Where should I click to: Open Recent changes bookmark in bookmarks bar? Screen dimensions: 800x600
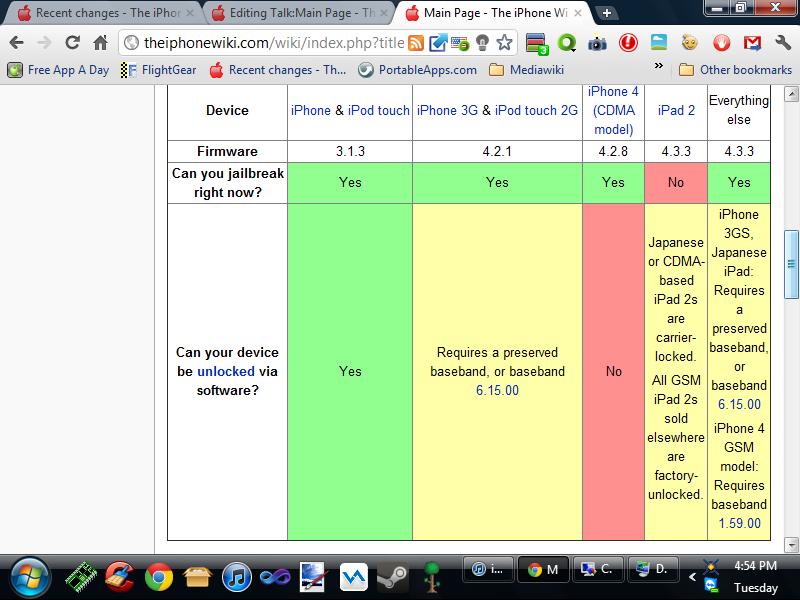click(278, 70)
